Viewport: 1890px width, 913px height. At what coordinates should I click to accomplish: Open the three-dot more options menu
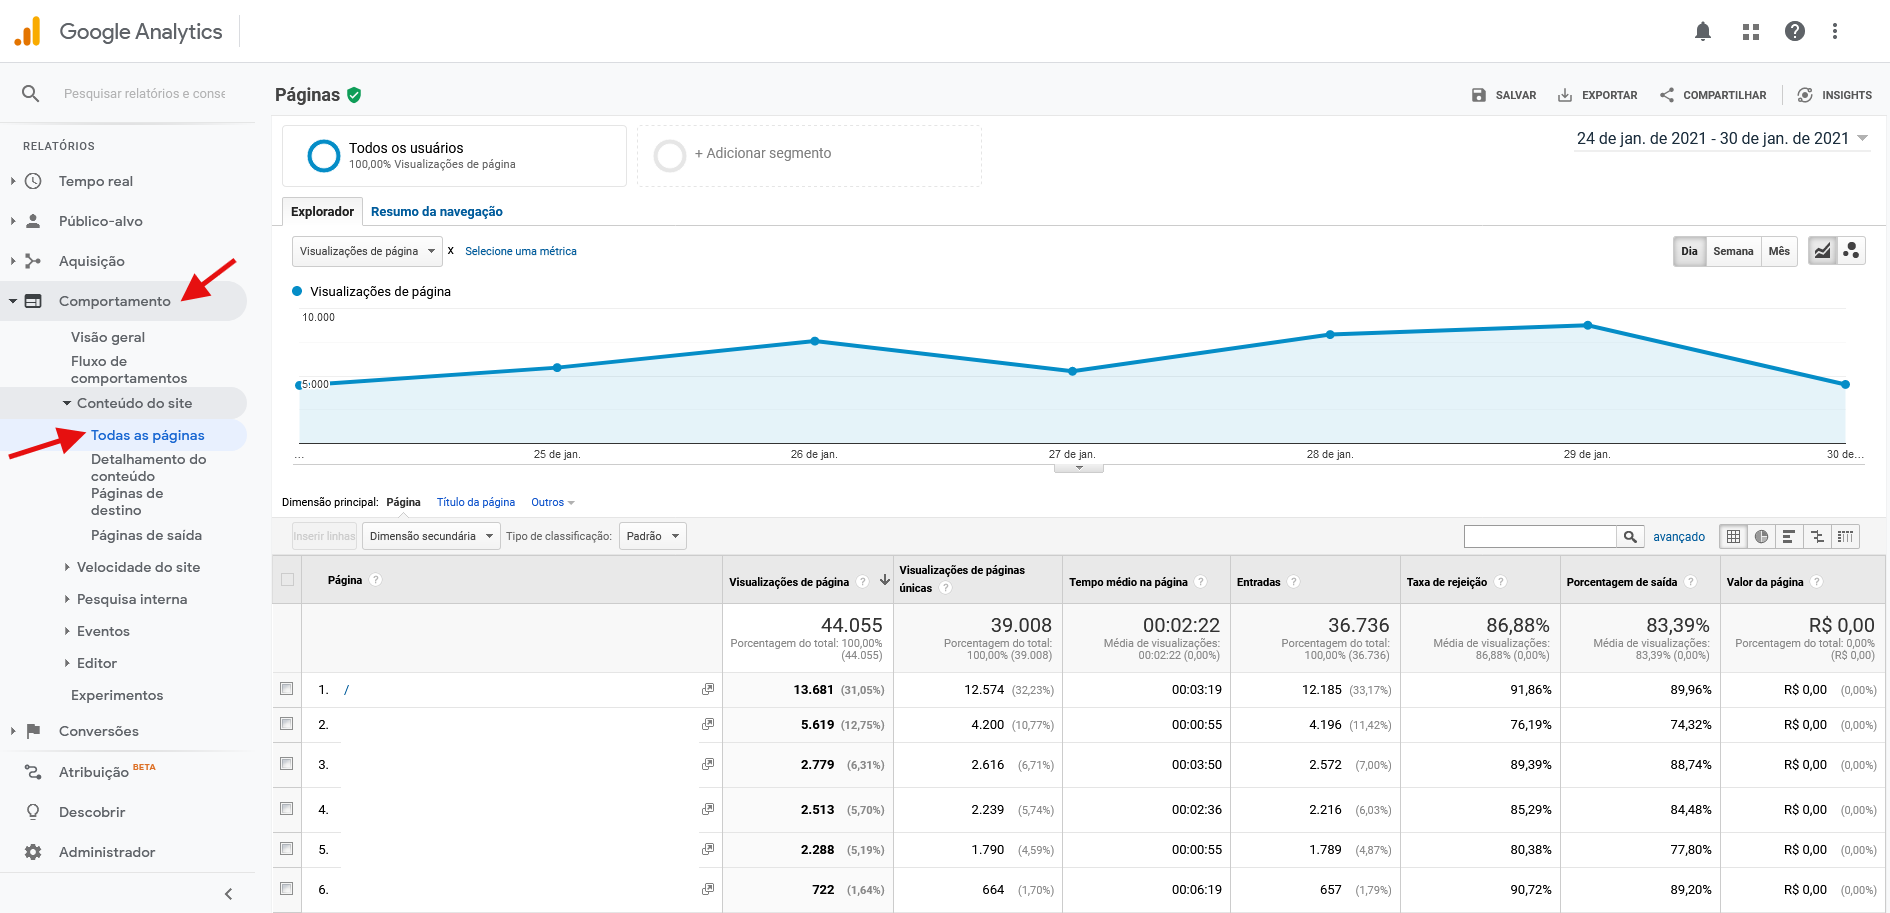[x=1834, y=31]
